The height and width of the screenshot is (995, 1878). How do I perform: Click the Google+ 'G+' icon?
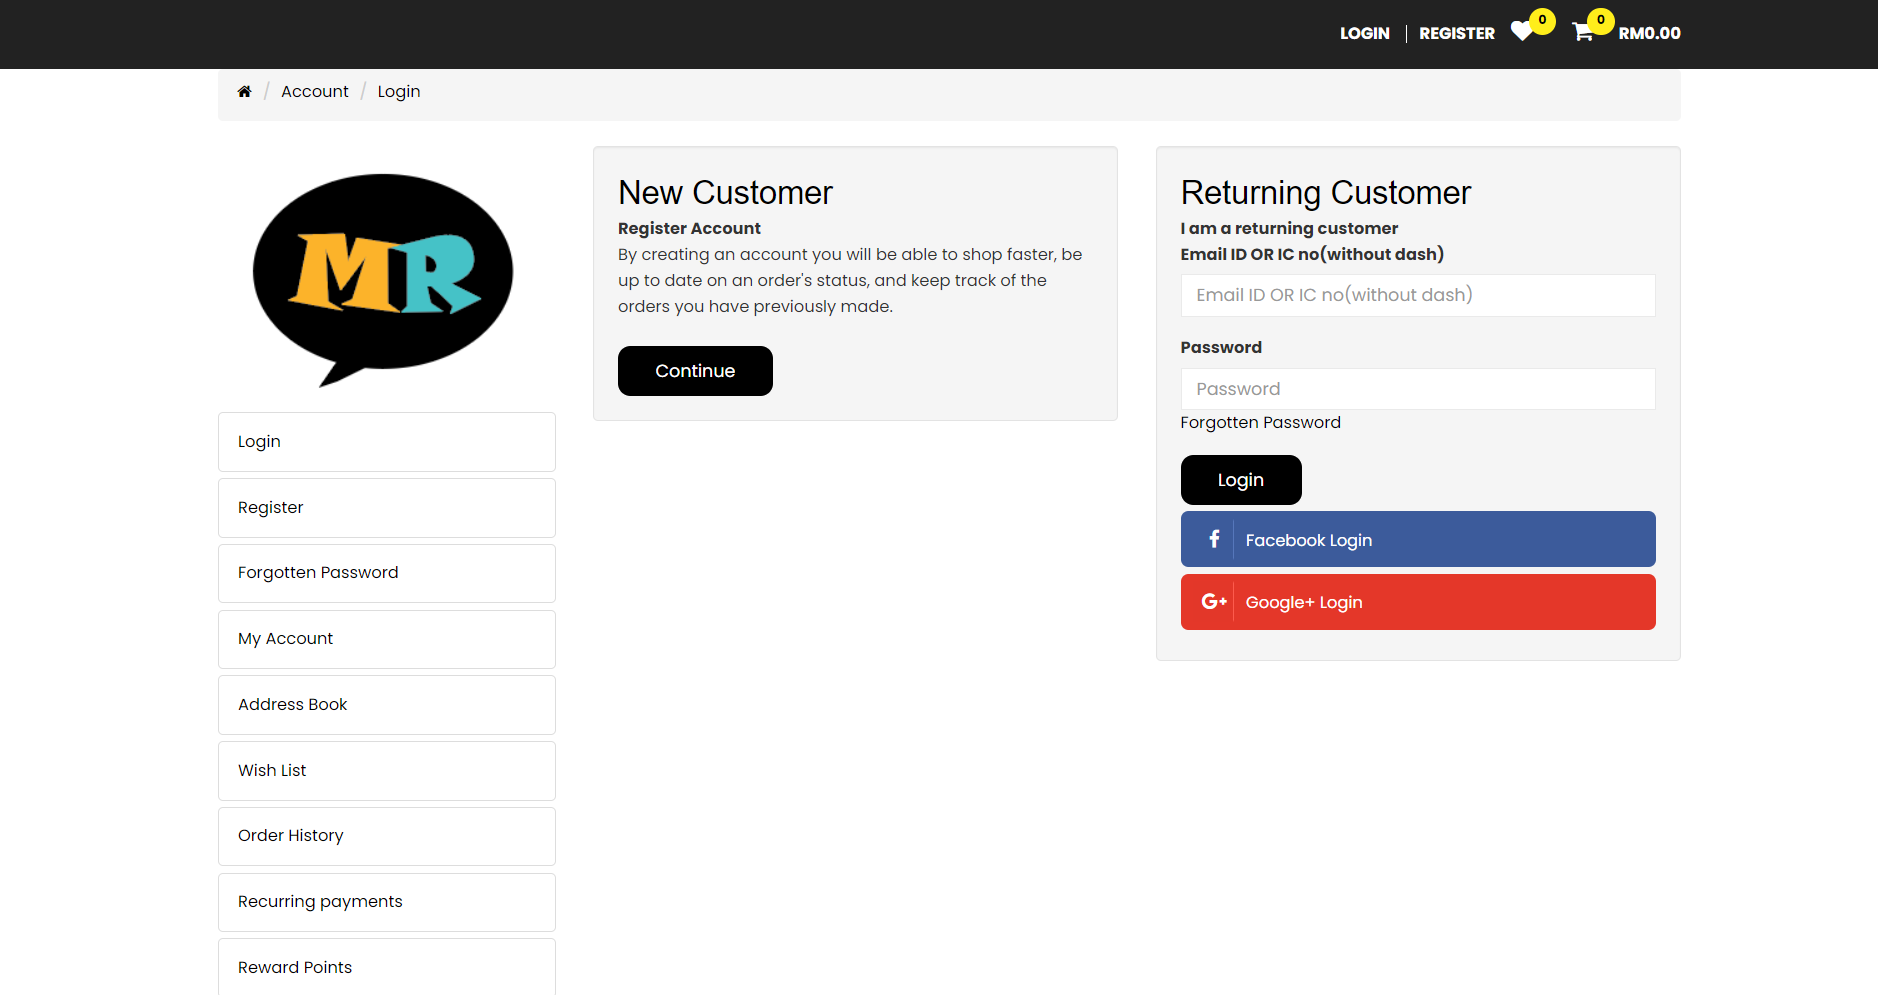1213,602
